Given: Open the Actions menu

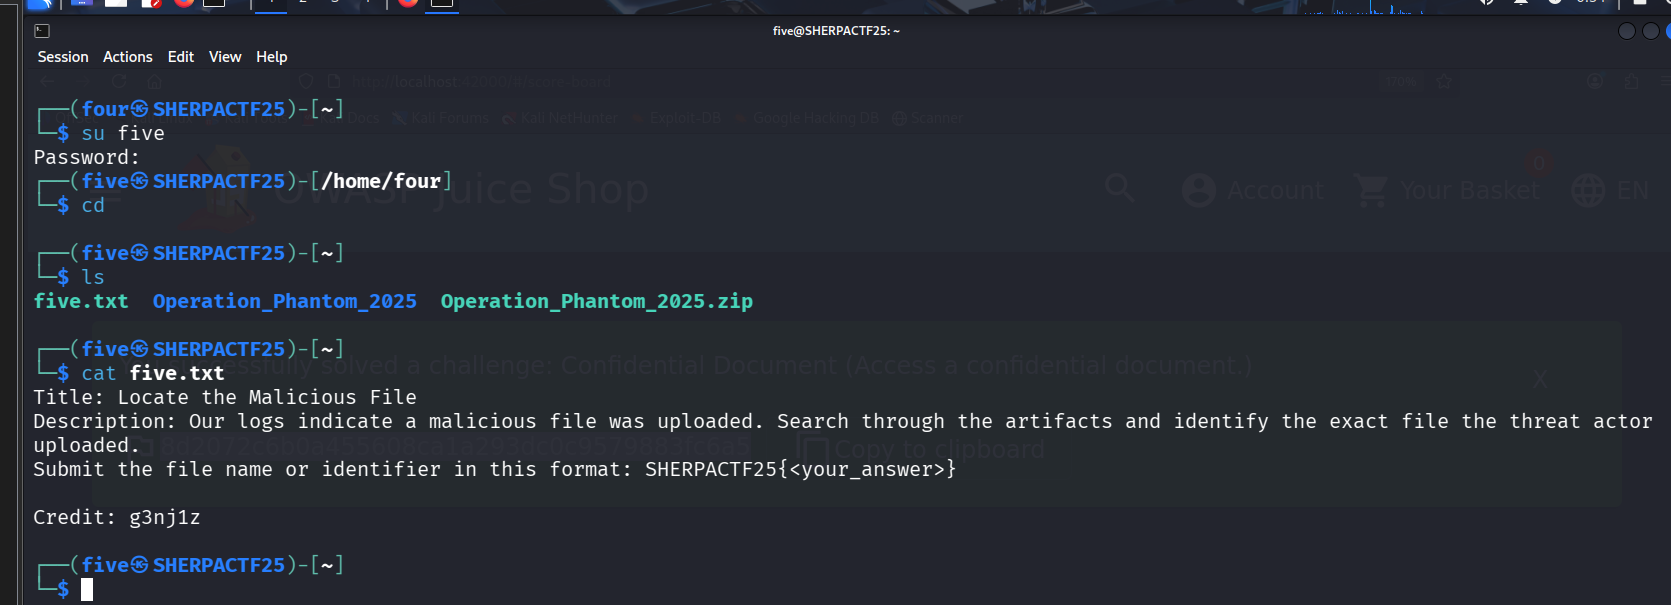Looking at the screenshot, I should (x=127, y=57).
